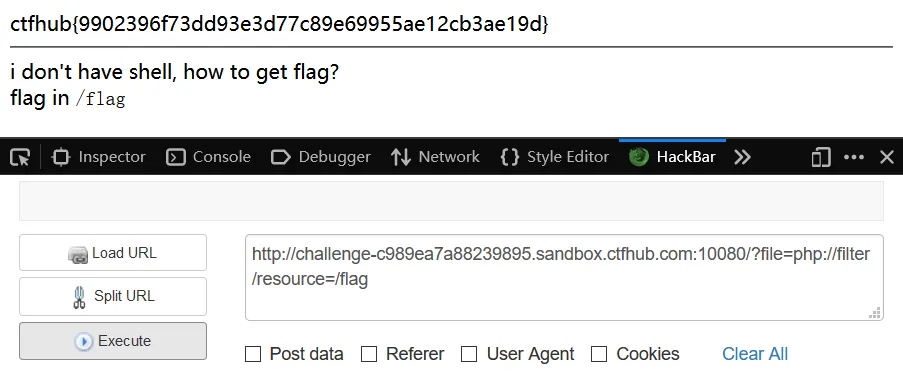Screen dimensions: 903x375
Task: Switch to Style Editor tab
Action: [555, 157]
